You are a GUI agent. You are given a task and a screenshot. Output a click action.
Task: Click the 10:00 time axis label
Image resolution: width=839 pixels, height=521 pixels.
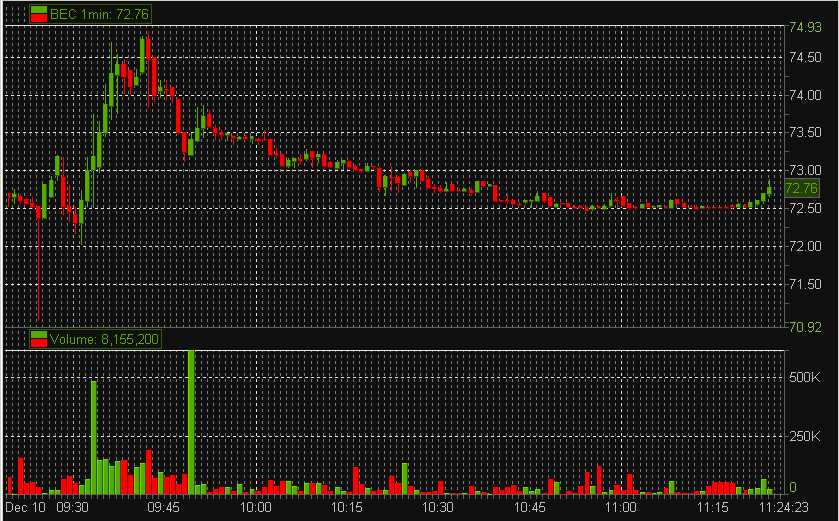pyautogui.click(x=255, y=507)
